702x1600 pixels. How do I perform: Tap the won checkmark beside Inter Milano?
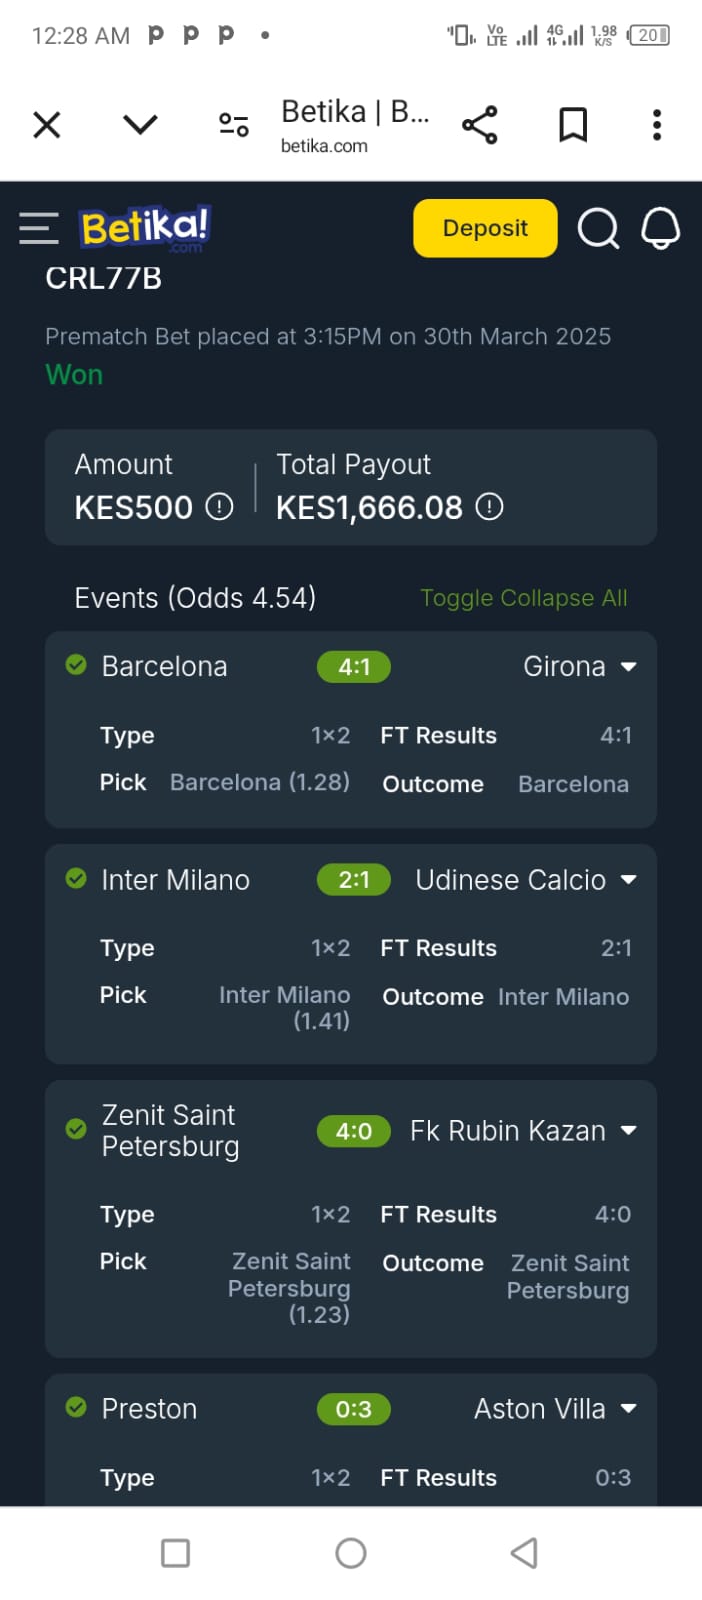coord(76,879)
